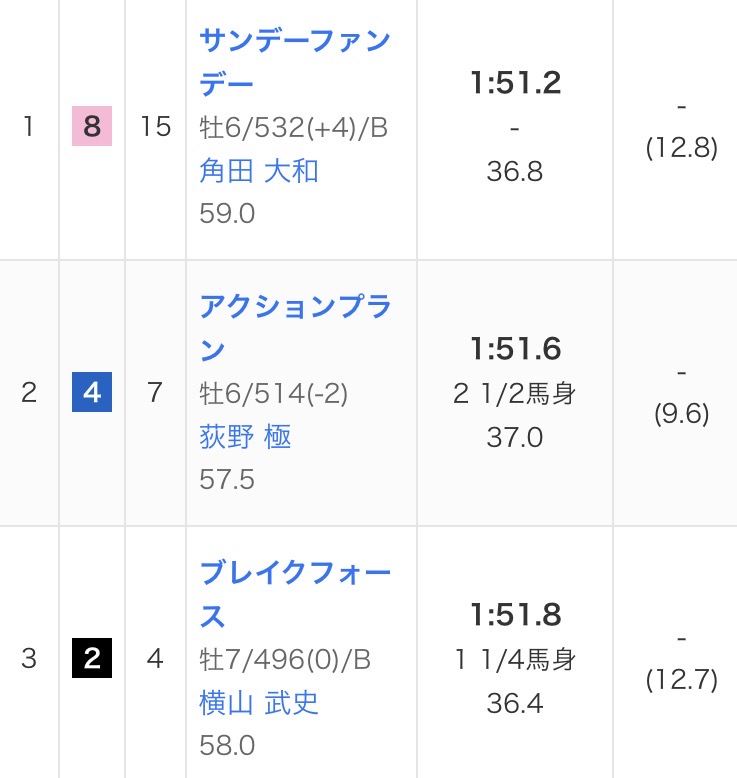The image size is (737, 778).
Task: Click the odds value (12.7)
Action: 681,680
